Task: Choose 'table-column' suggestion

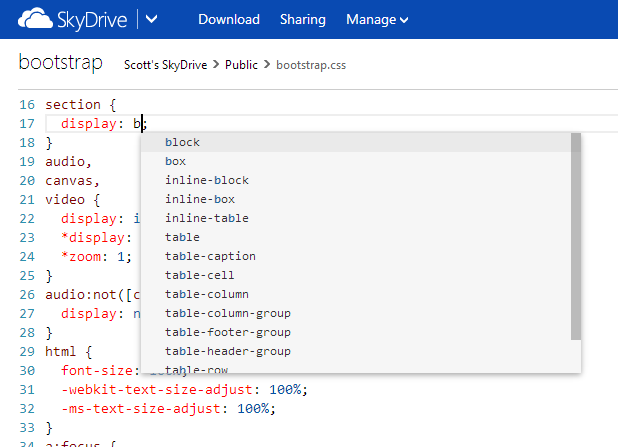Action: tap(356, 294)
